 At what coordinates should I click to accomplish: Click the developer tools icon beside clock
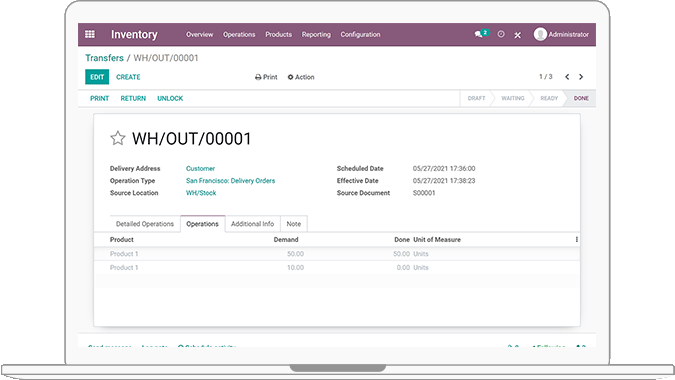click(517, 35)
